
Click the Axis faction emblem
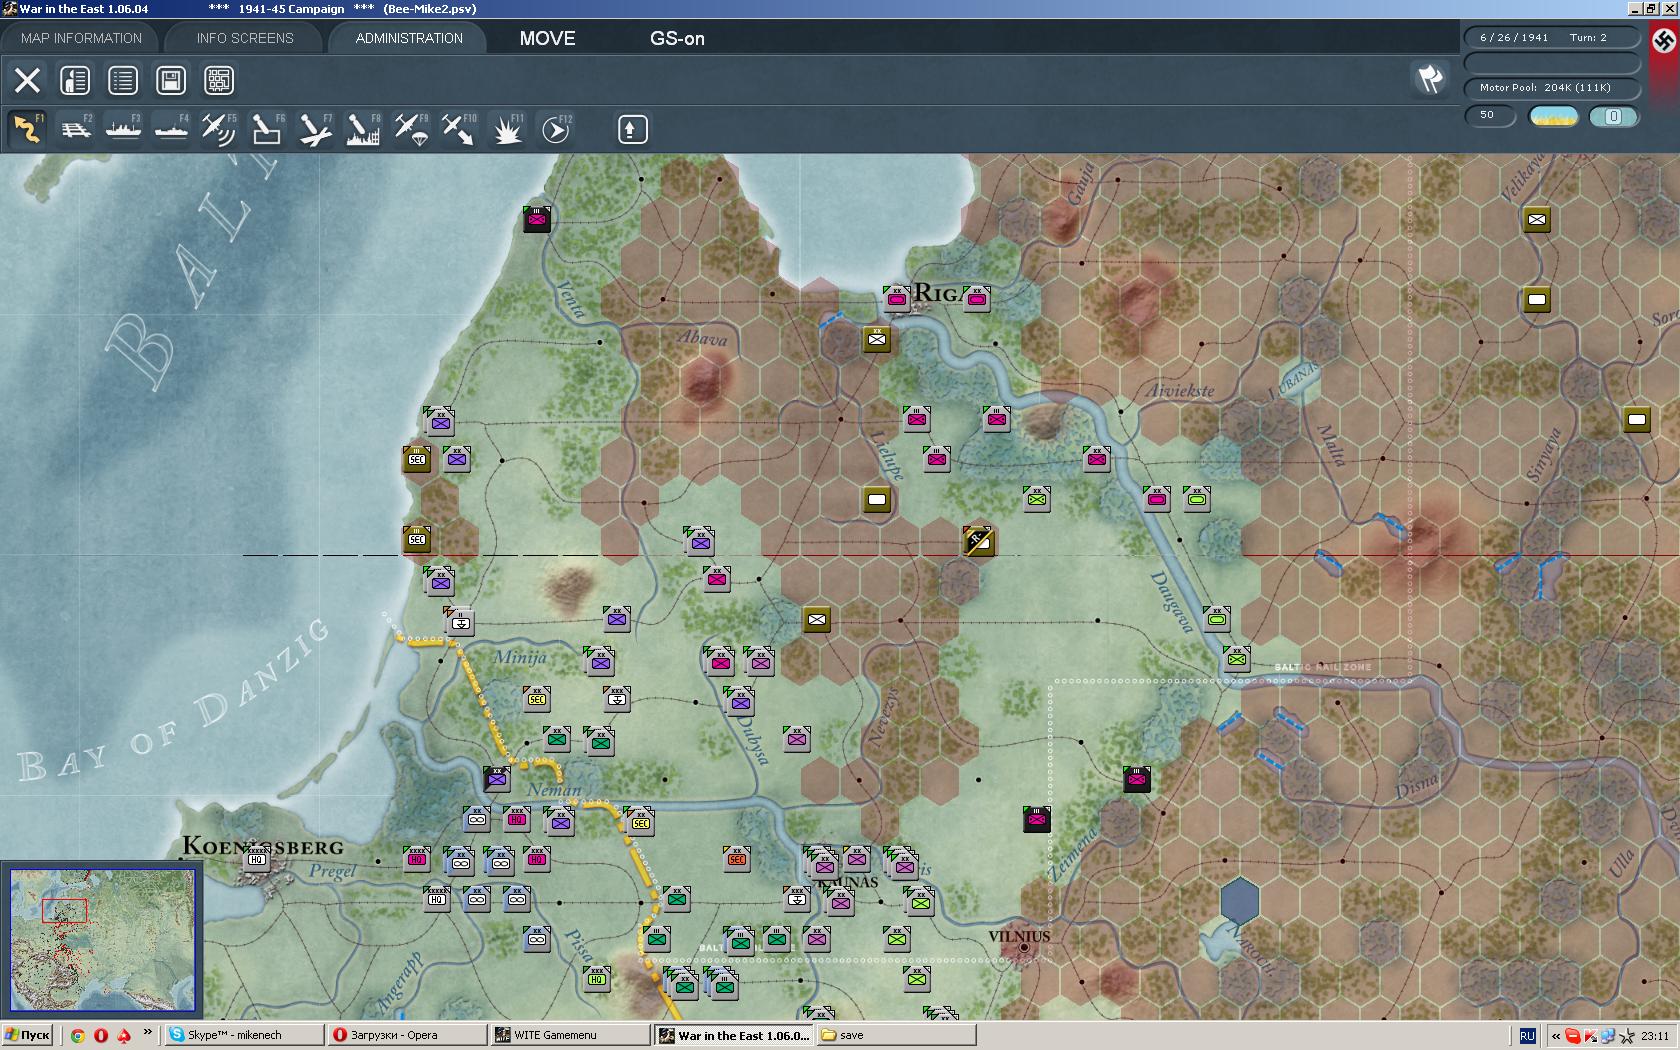point(1663,40)
